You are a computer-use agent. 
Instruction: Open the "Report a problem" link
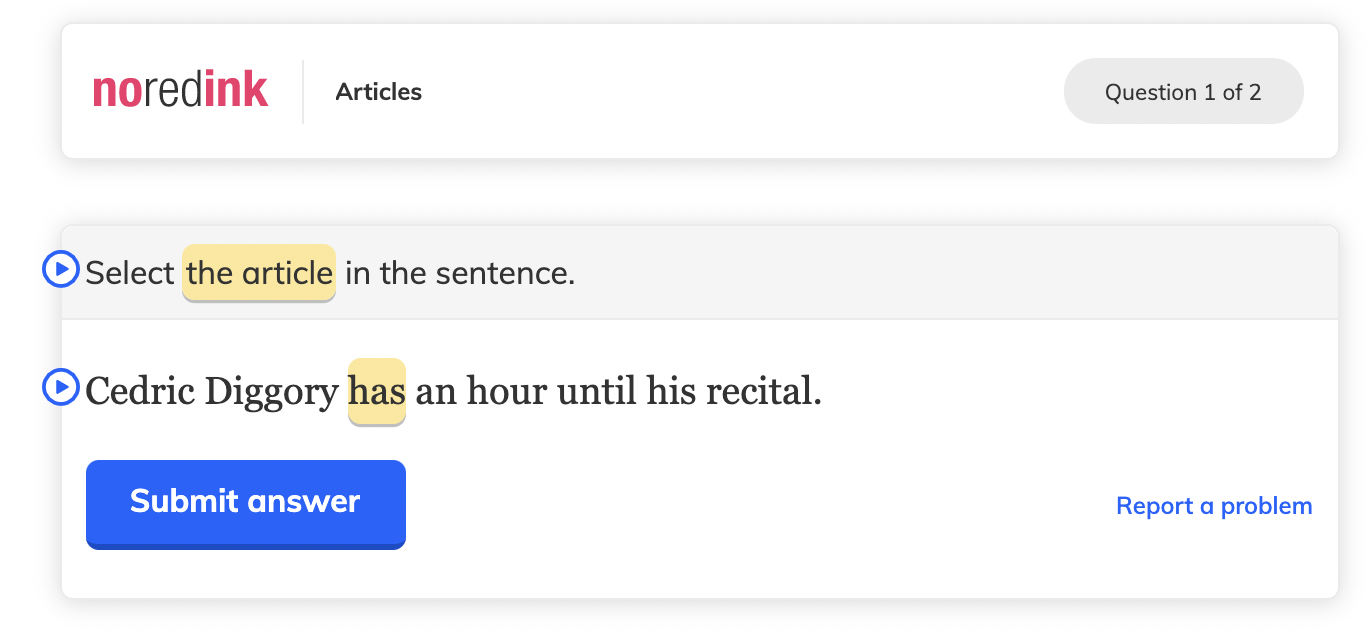tap(1214, 506)
